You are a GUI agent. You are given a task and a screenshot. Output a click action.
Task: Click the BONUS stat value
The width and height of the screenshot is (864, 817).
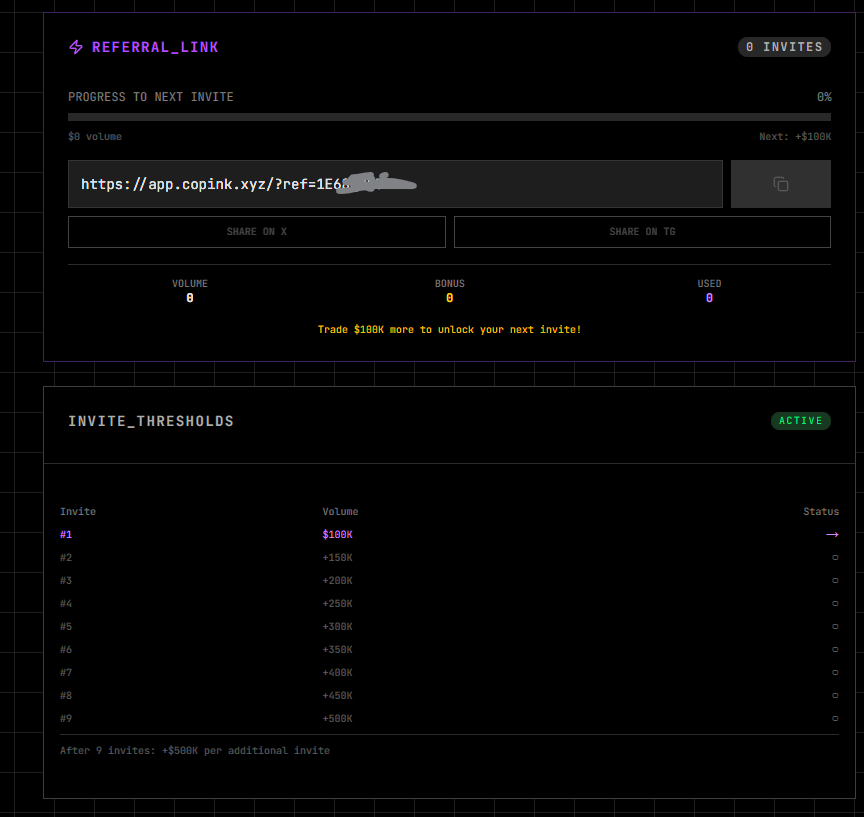pyautogui.click(x=449, y=298)
